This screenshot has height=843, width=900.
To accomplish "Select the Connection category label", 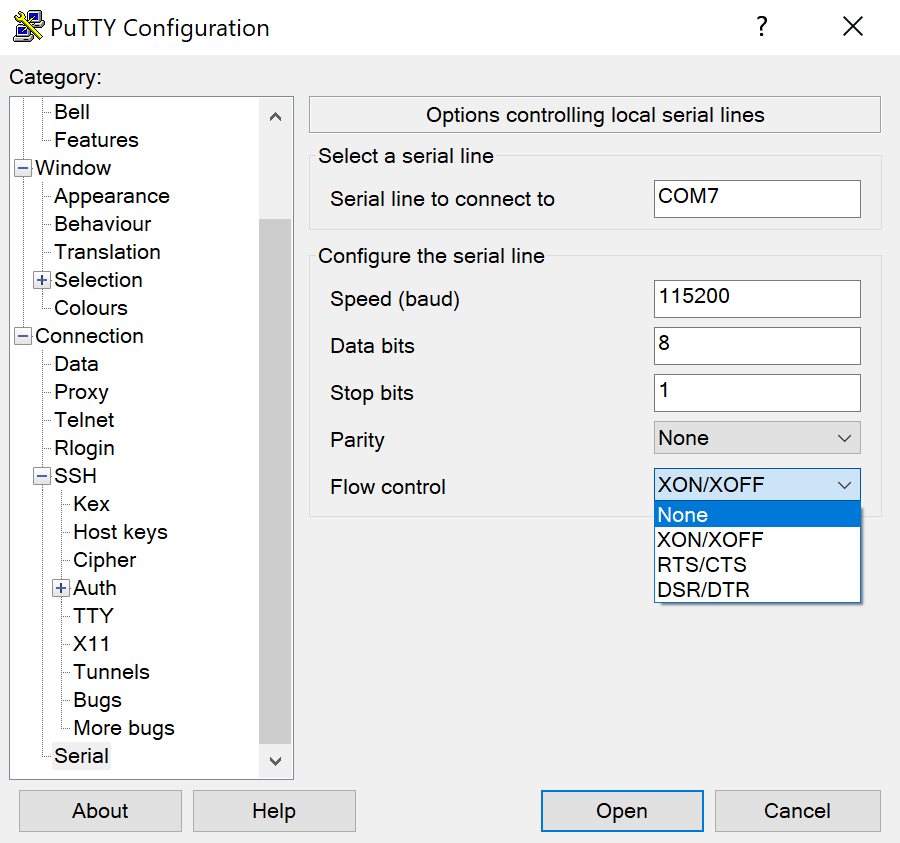I will point(90,336).
